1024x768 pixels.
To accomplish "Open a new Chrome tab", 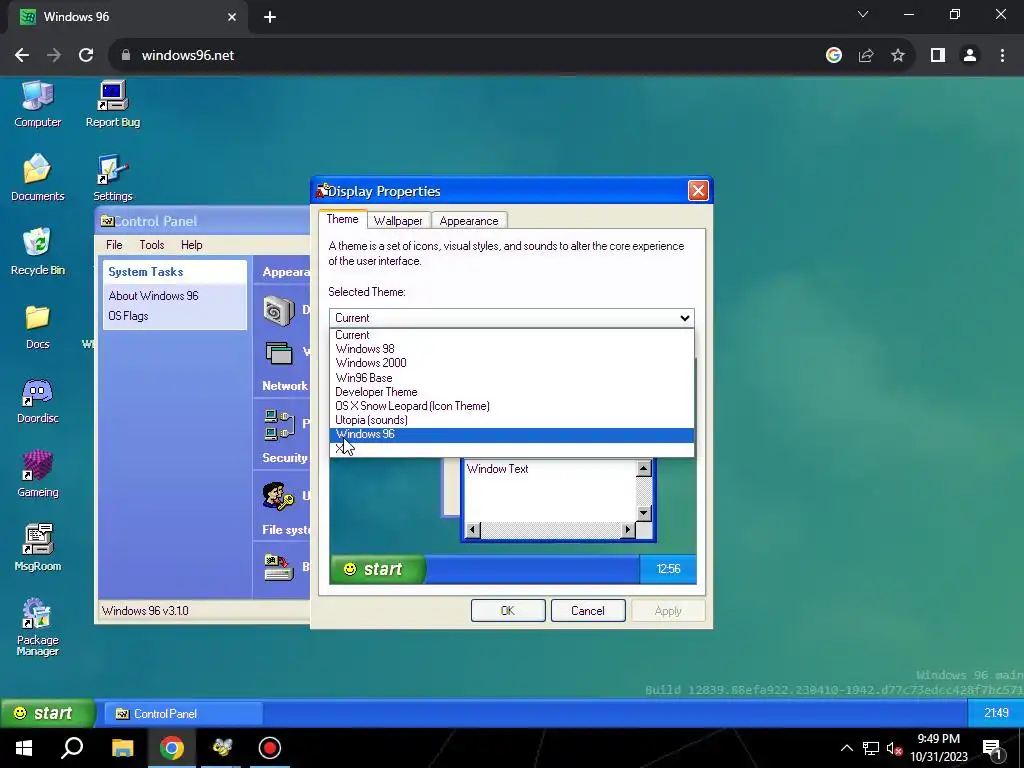I will [270, 17].
